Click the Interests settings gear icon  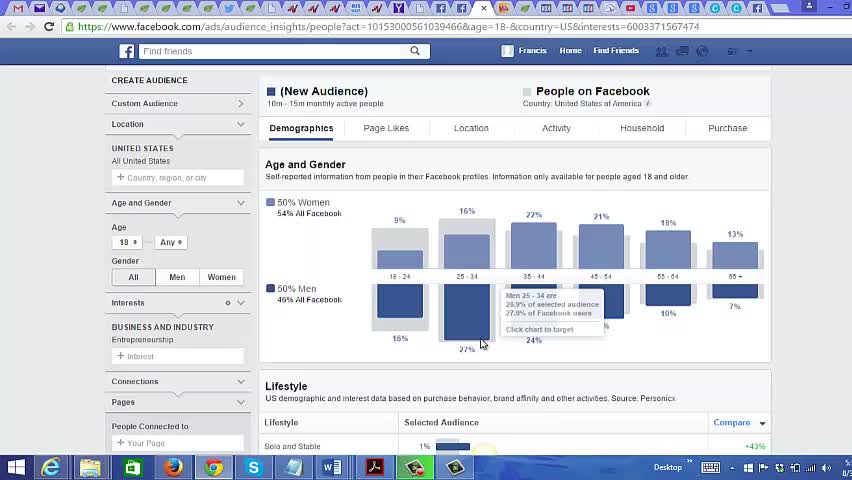tap(228, 303)
